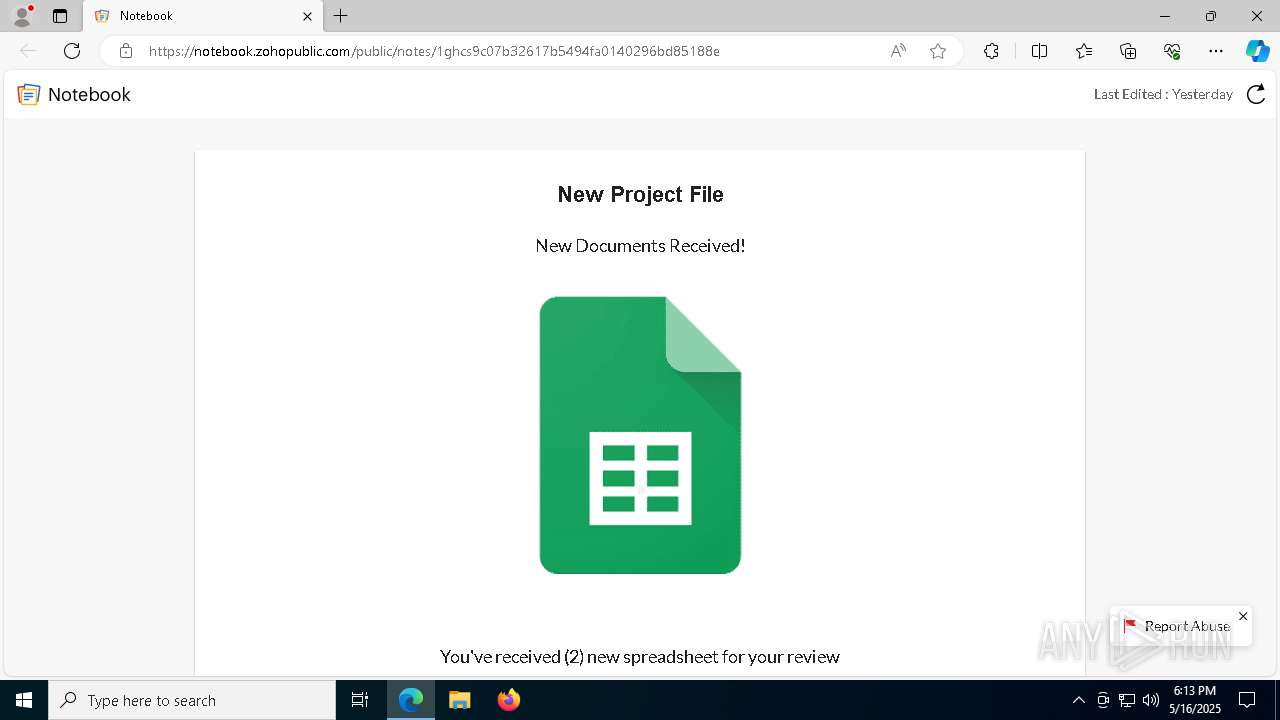Click the address bar URL
The width and height of the screenshot is (1280, 720).
click(434, 51)
